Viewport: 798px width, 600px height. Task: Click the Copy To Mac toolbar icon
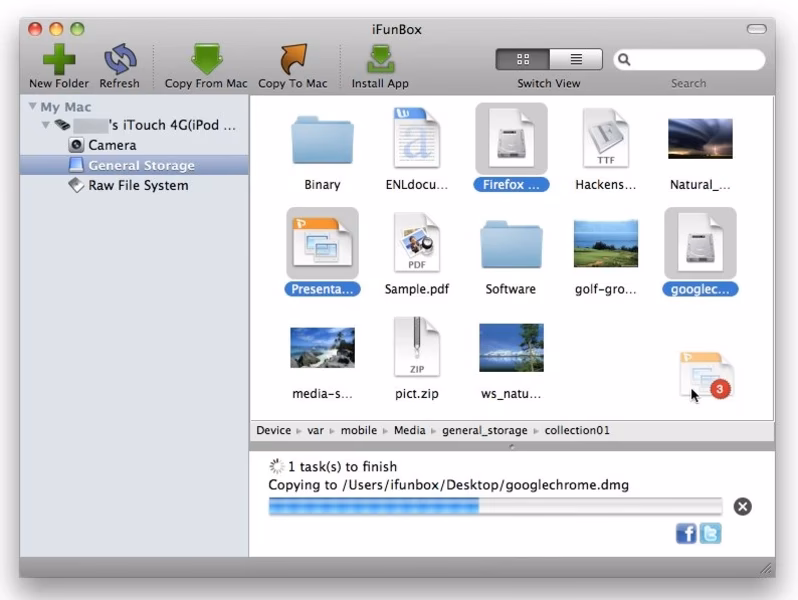point(292,59)
